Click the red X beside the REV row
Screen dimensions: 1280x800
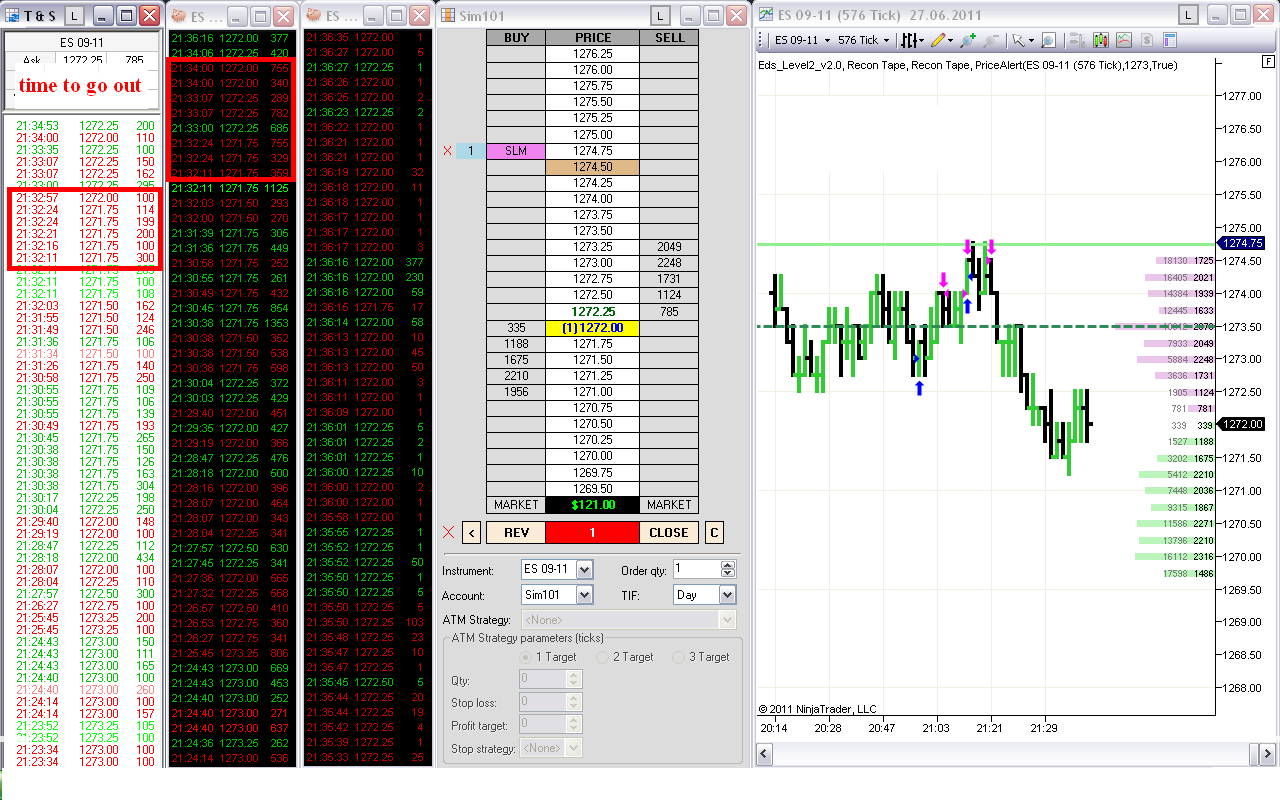click(x=447, y=532)
